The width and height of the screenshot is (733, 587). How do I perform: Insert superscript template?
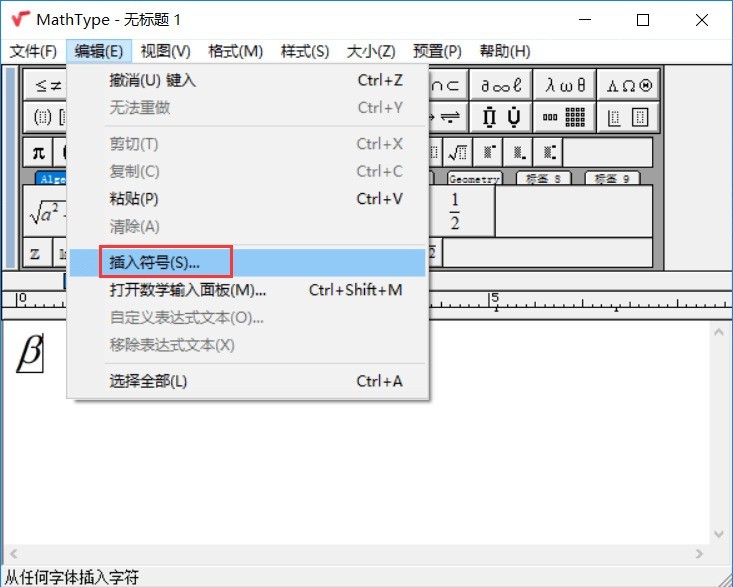pyautogui.click(x=488, y=152)
